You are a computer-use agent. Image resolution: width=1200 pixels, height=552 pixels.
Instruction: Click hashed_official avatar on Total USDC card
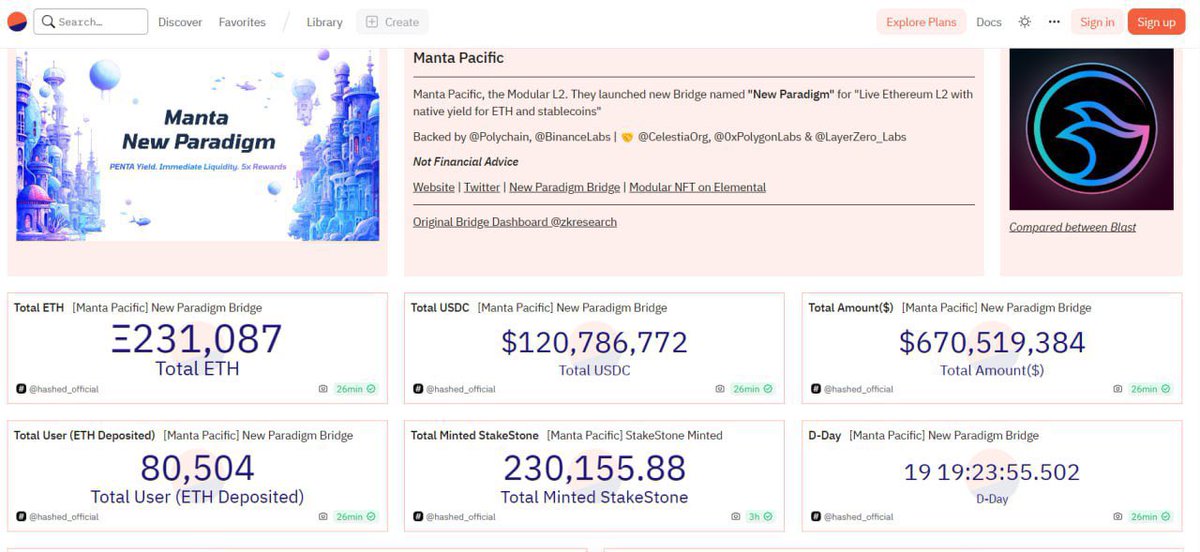click(417, 389)
